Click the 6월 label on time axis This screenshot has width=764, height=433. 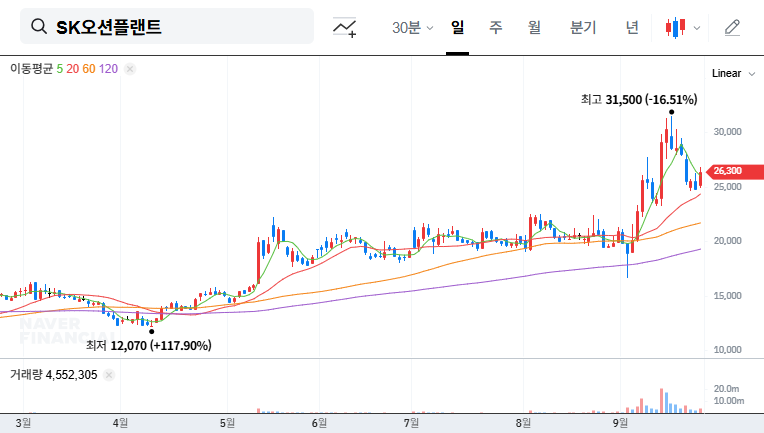coord(319,423)
